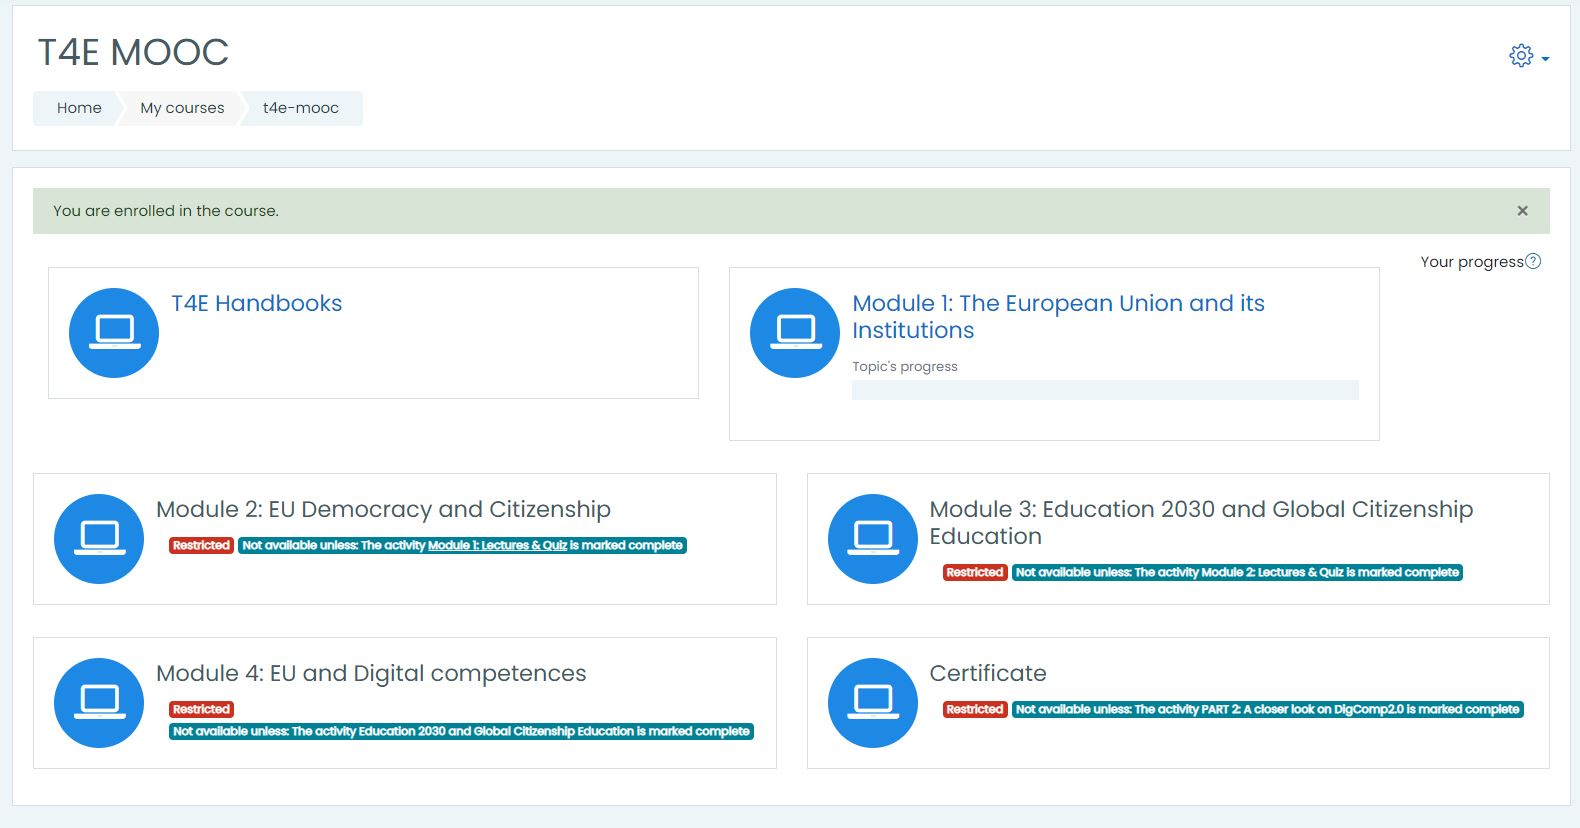This screenshot has height=828, width=1580.
Task: Click the 'Topic's progress' label
Action: coord(905,367)
